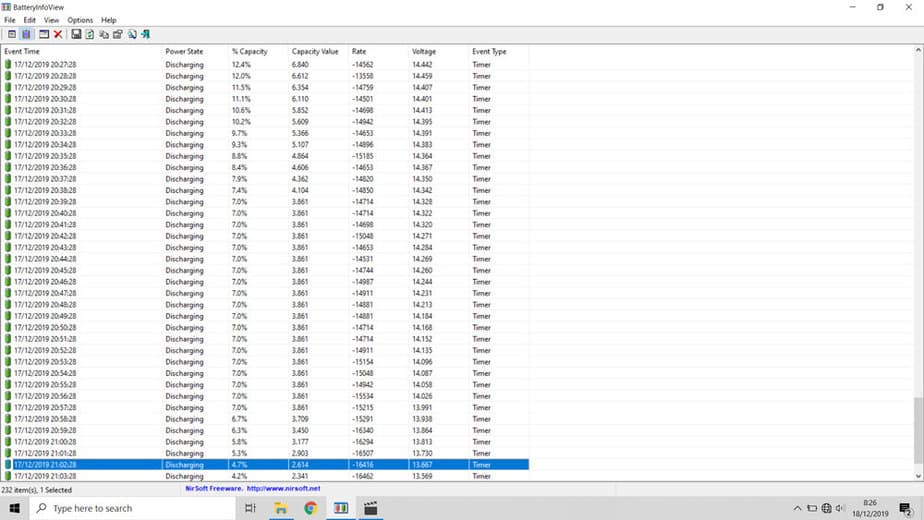Click the Properties toolbar icon
924x520 pixels.
tap(118, 34)
